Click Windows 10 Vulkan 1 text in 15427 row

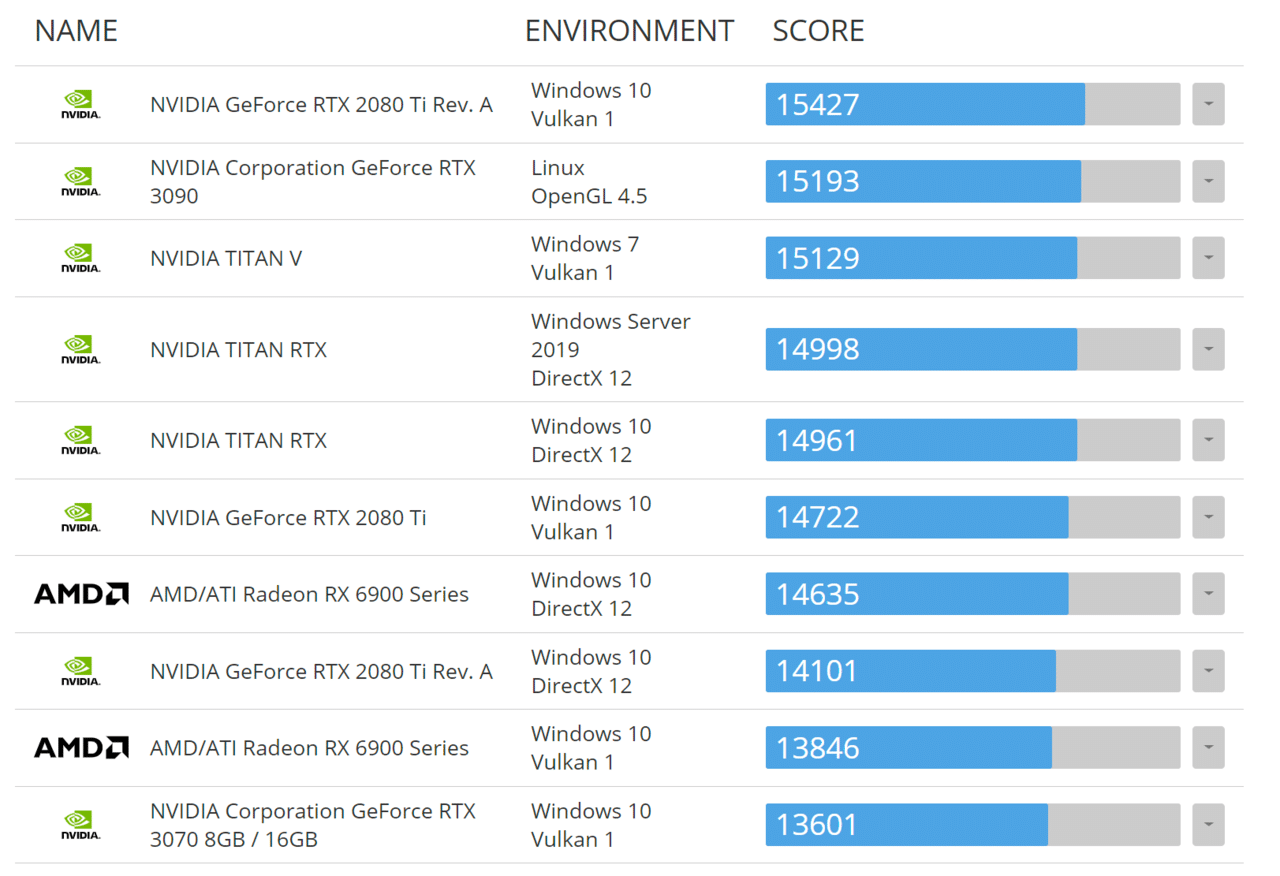[x=591, y=105]
